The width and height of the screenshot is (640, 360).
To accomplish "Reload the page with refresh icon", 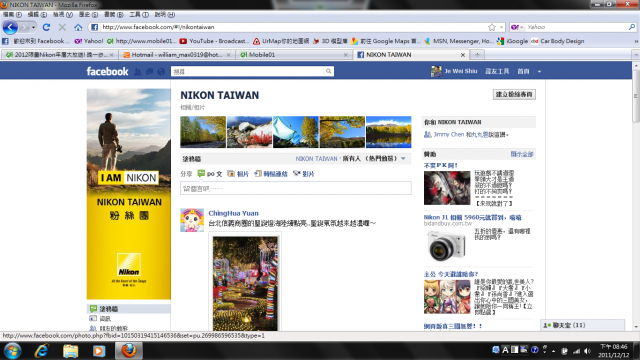I will (x=46, y=27).
